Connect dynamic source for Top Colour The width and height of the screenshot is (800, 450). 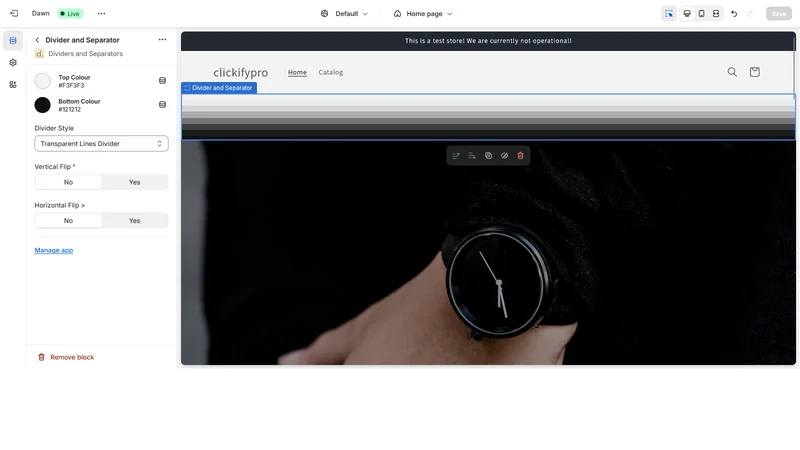pyautogui.click(x=162, y=81)
